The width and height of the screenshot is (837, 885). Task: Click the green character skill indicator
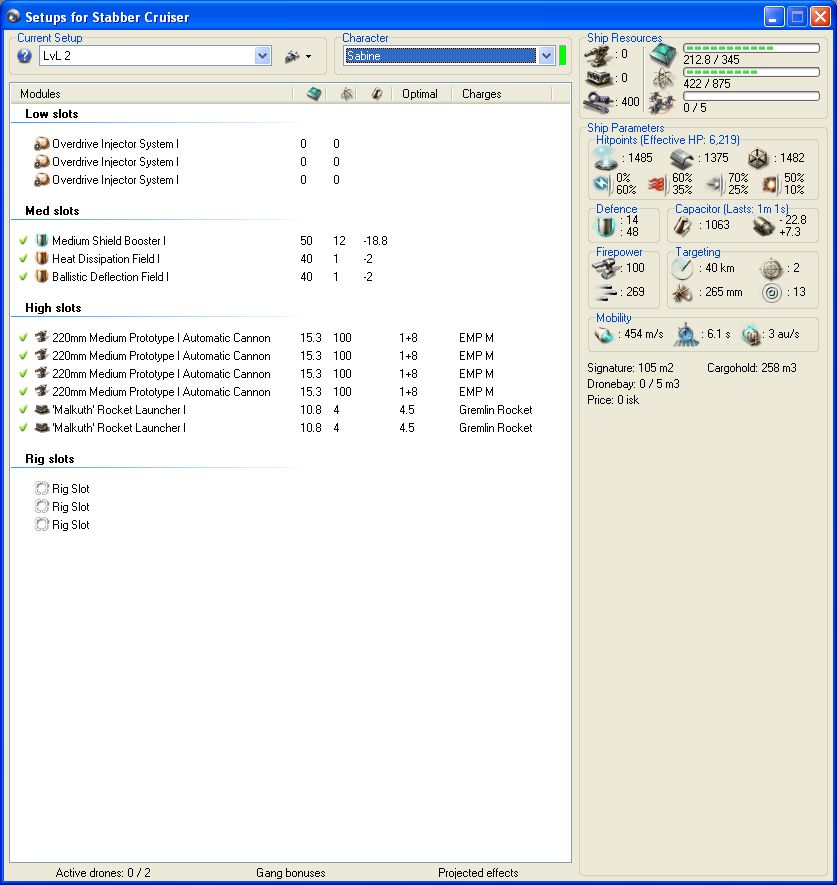tap(562, 56)
